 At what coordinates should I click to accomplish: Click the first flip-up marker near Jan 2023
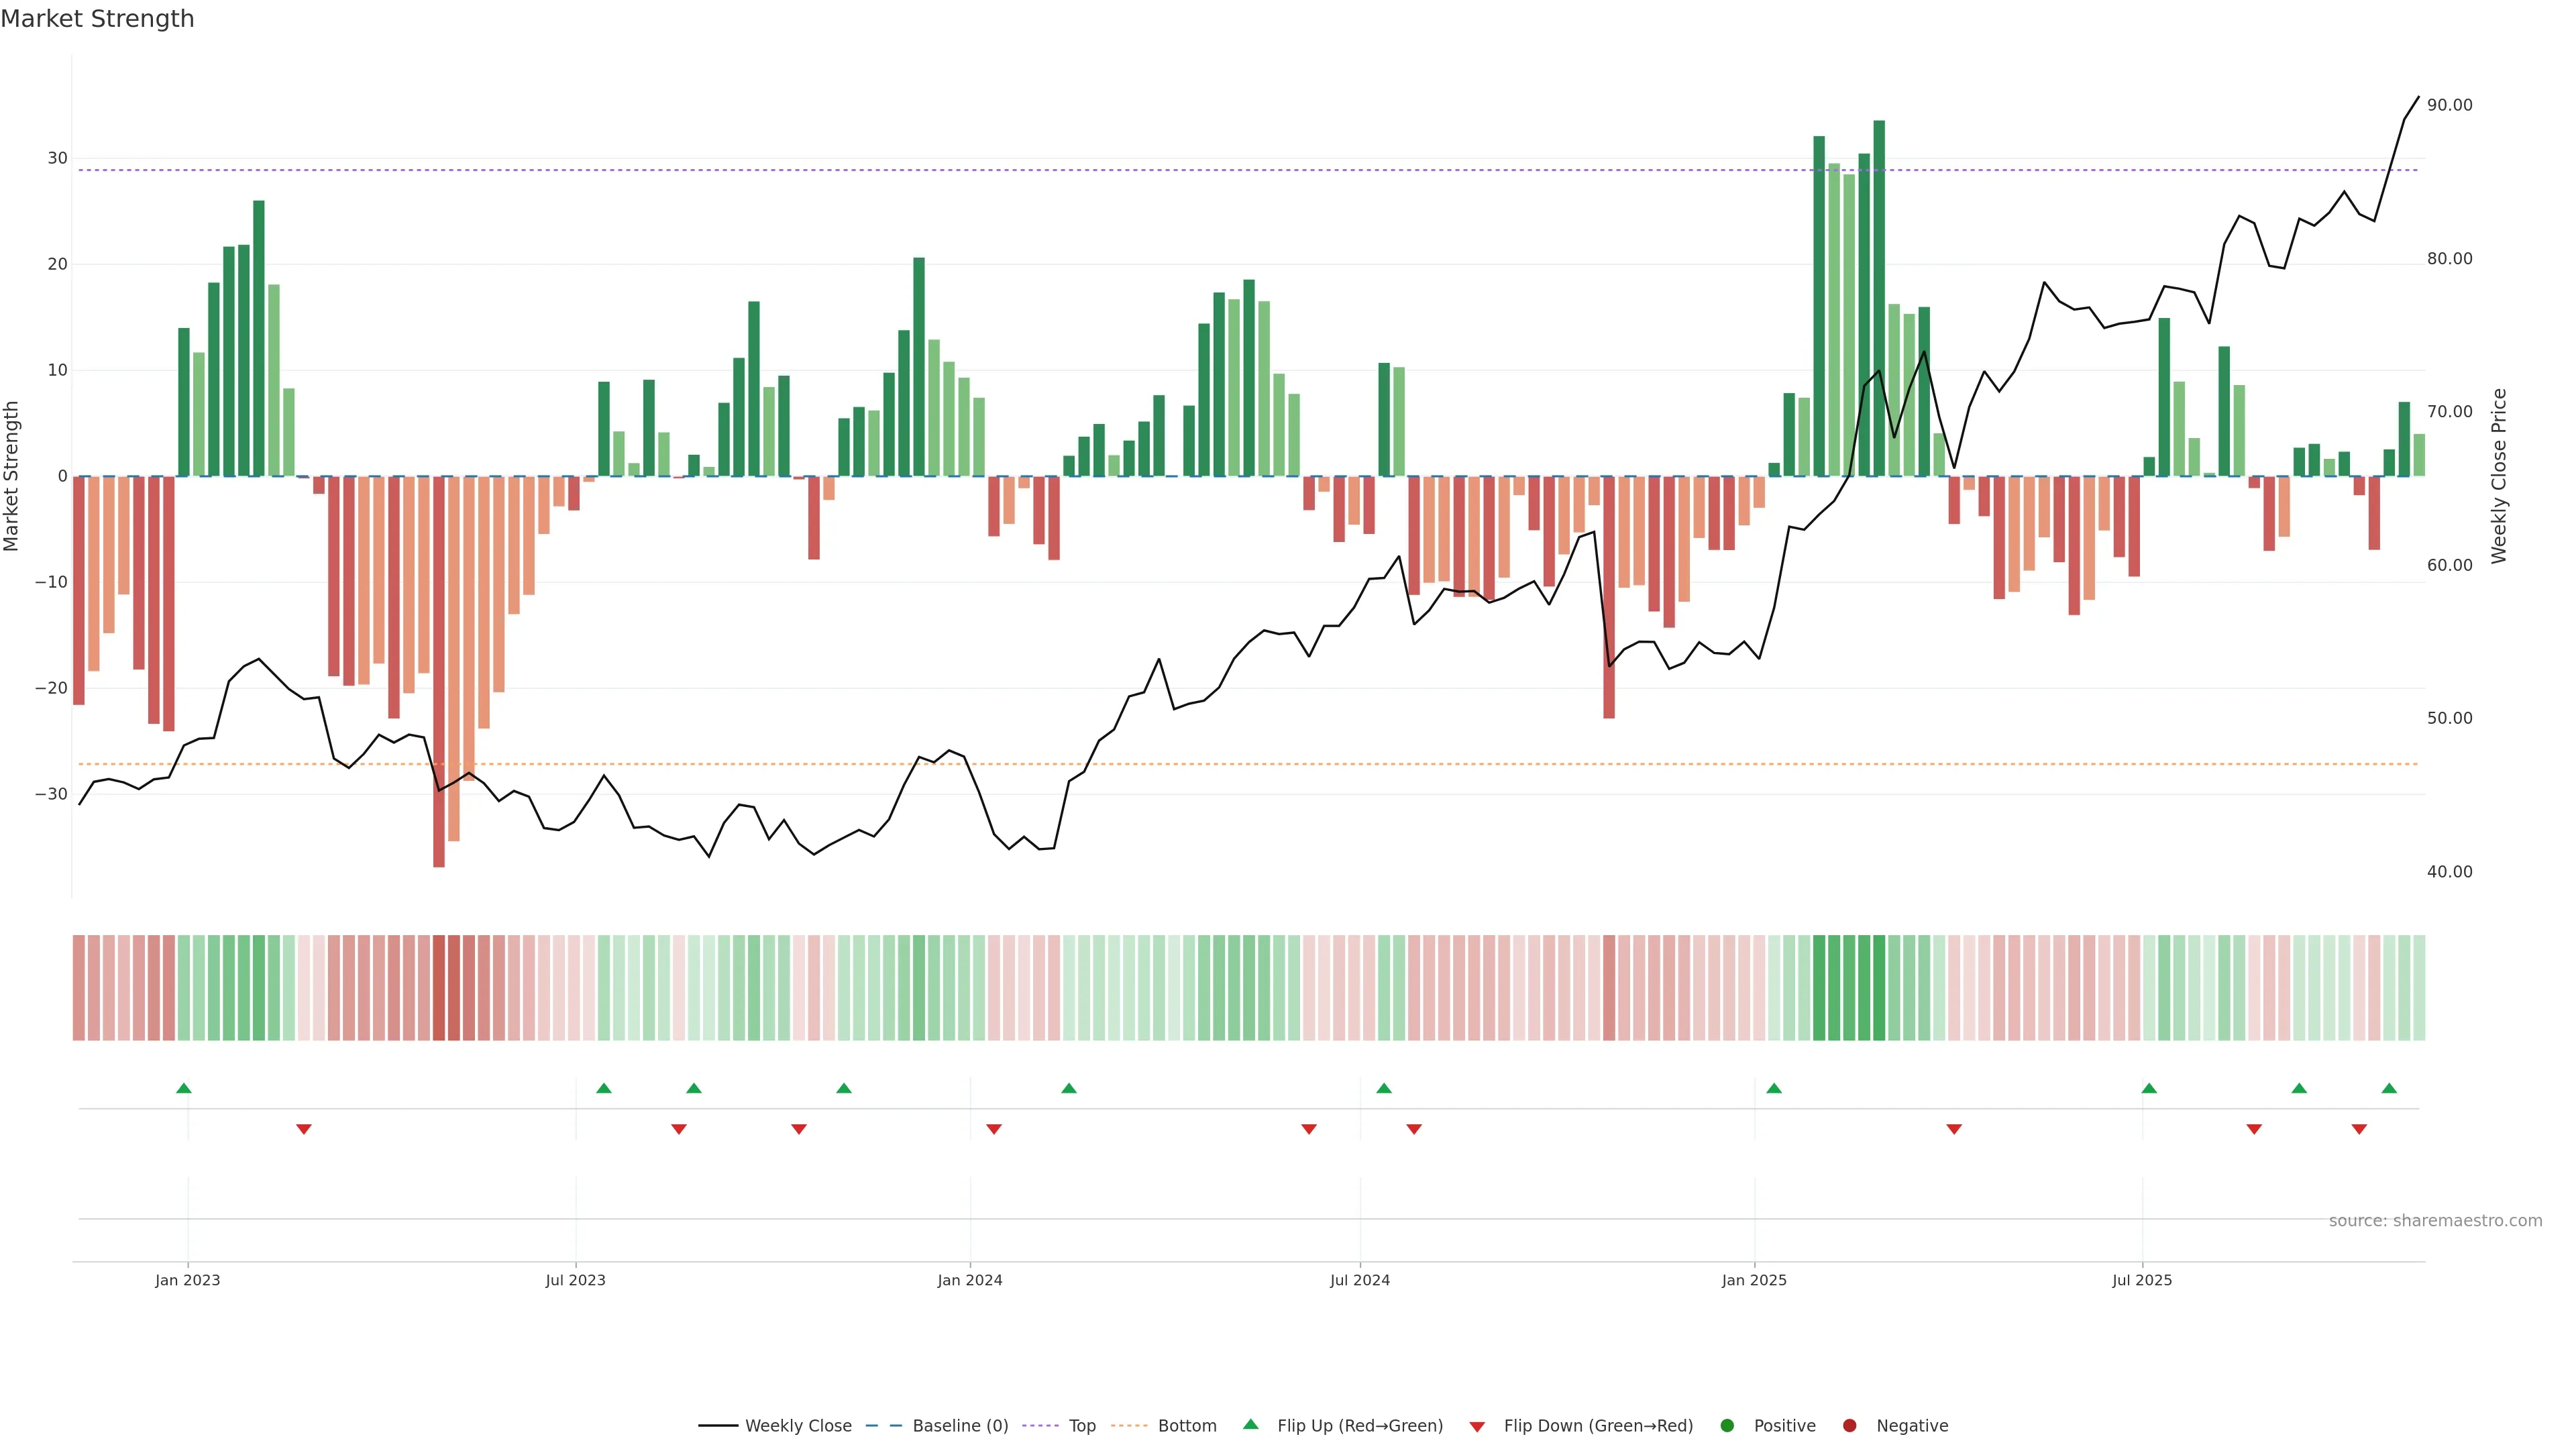pos(184,1088)
